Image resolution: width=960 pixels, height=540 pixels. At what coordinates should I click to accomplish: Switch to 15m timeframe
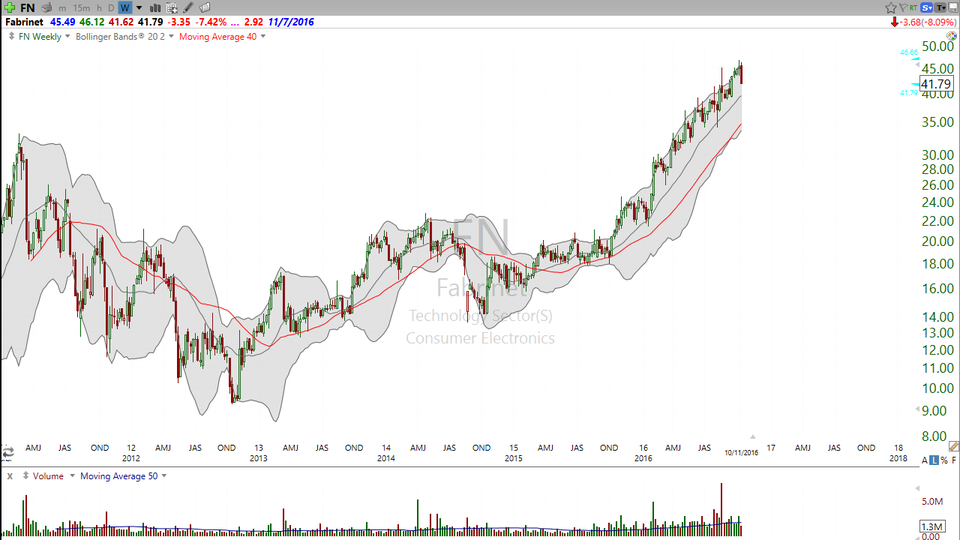[x=81, y=8]
